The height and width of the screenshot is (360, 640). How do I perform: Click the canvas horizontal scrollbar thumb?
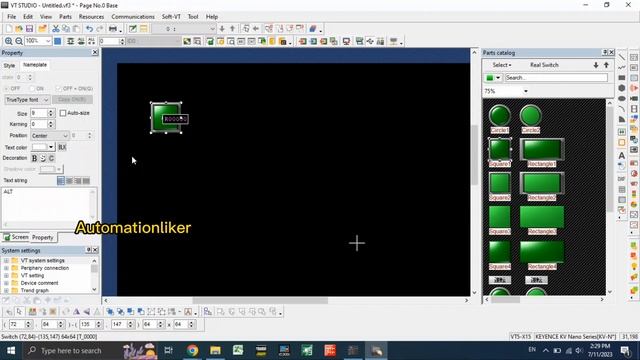tap(260, 300)
